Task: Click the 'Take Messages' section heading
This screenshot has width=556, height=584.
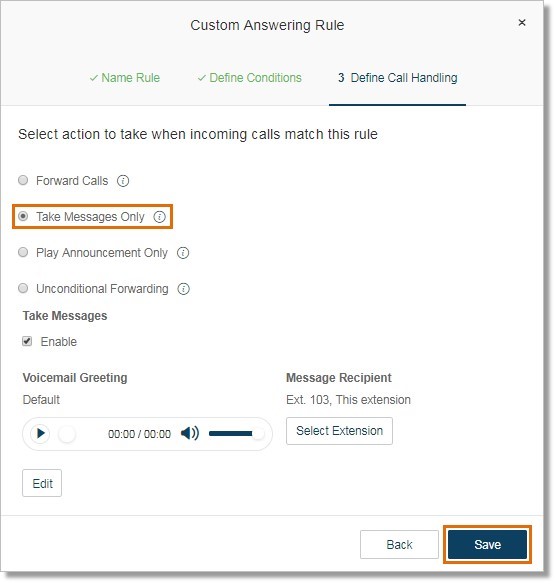Action: coord(65,316)
